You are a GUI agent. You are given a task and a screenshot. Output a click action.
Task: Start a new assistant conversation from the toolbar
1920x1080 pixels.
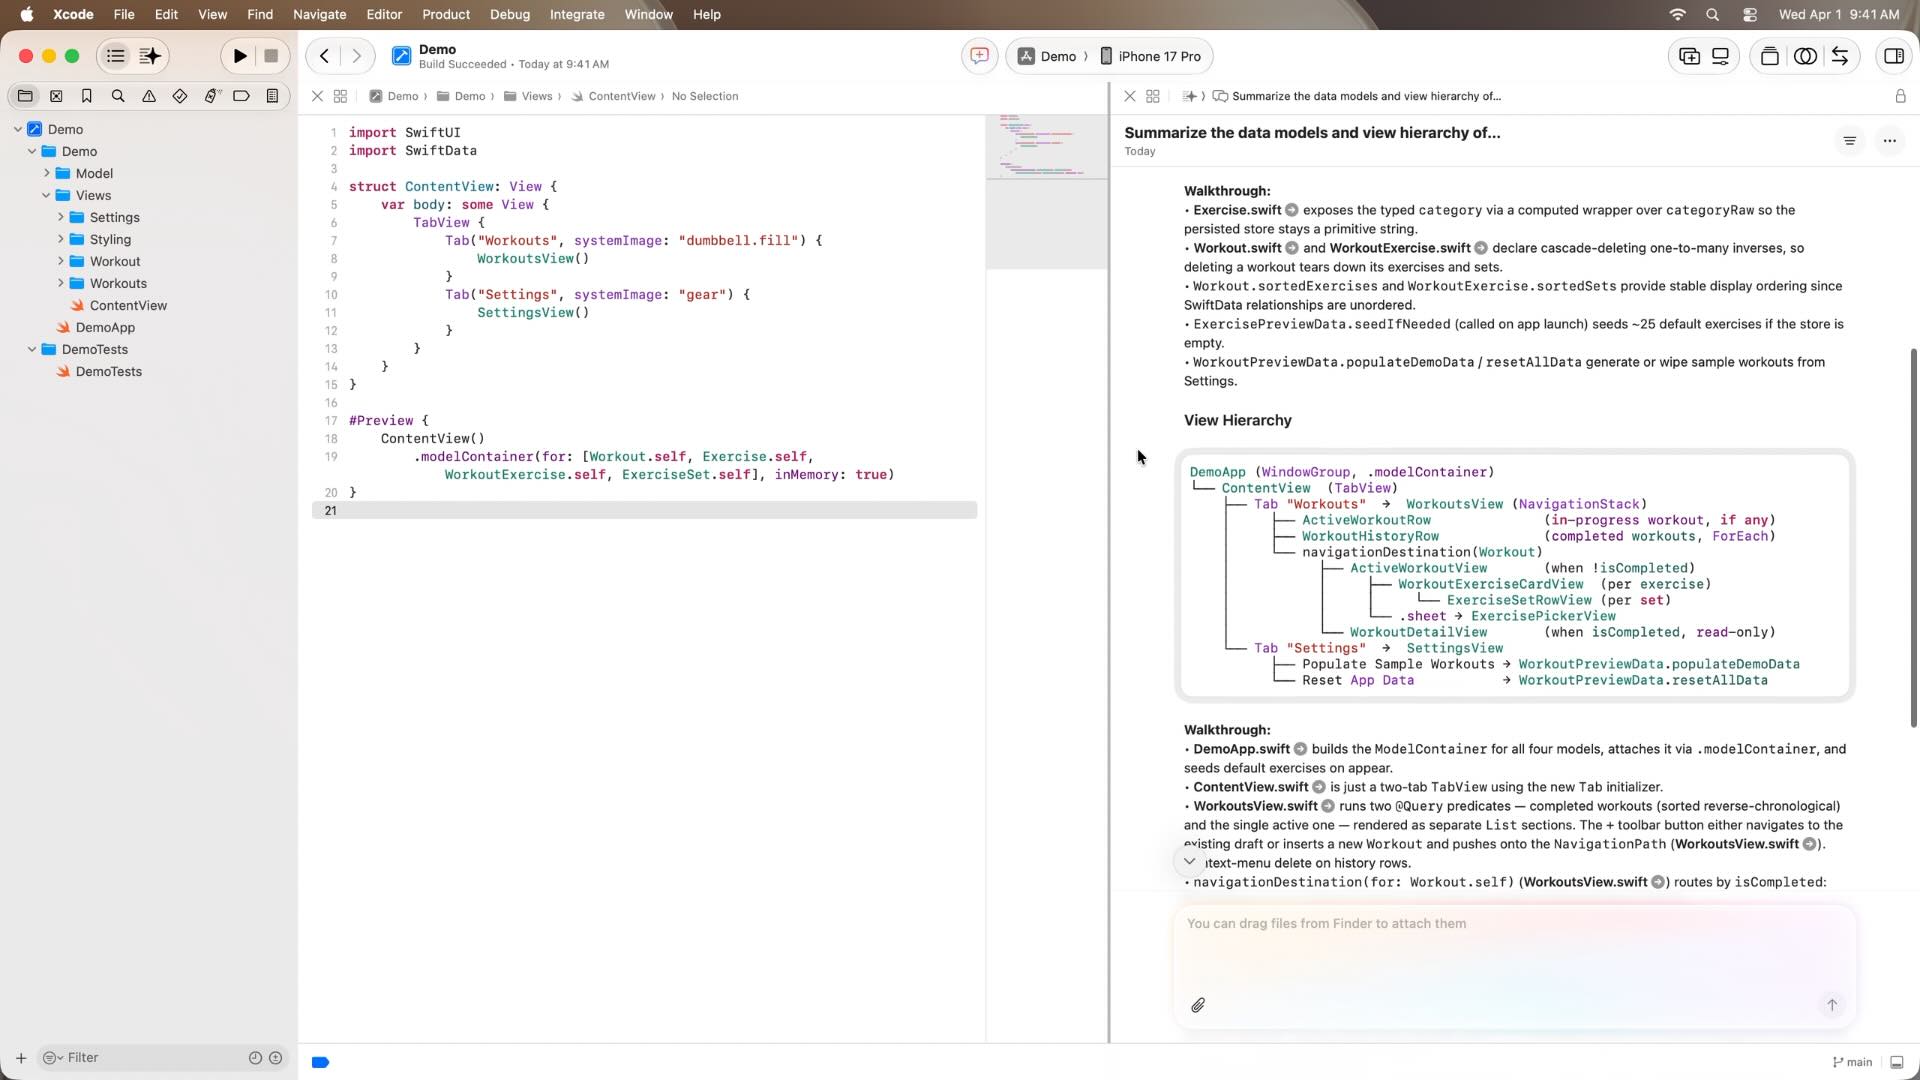(x=979, y=56)
